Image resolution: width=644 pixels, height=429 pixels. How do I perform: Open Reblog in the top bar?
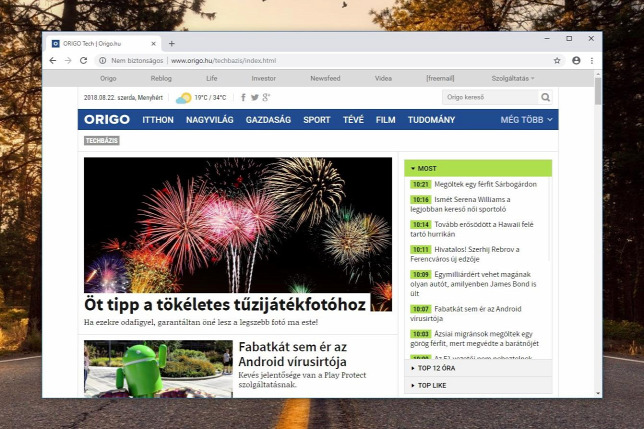pyautogui.click(x=161, y=78)
